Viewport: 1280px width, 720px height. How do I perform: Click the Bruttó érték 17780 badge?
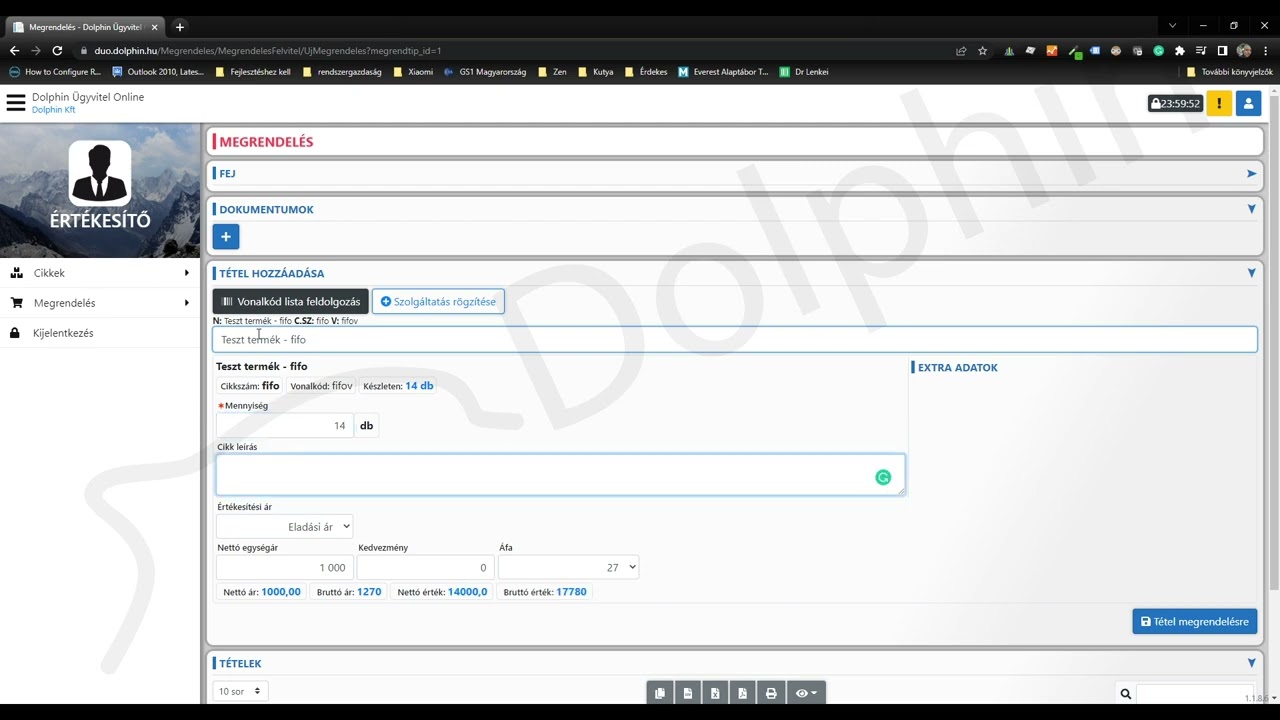pos(545,592)
